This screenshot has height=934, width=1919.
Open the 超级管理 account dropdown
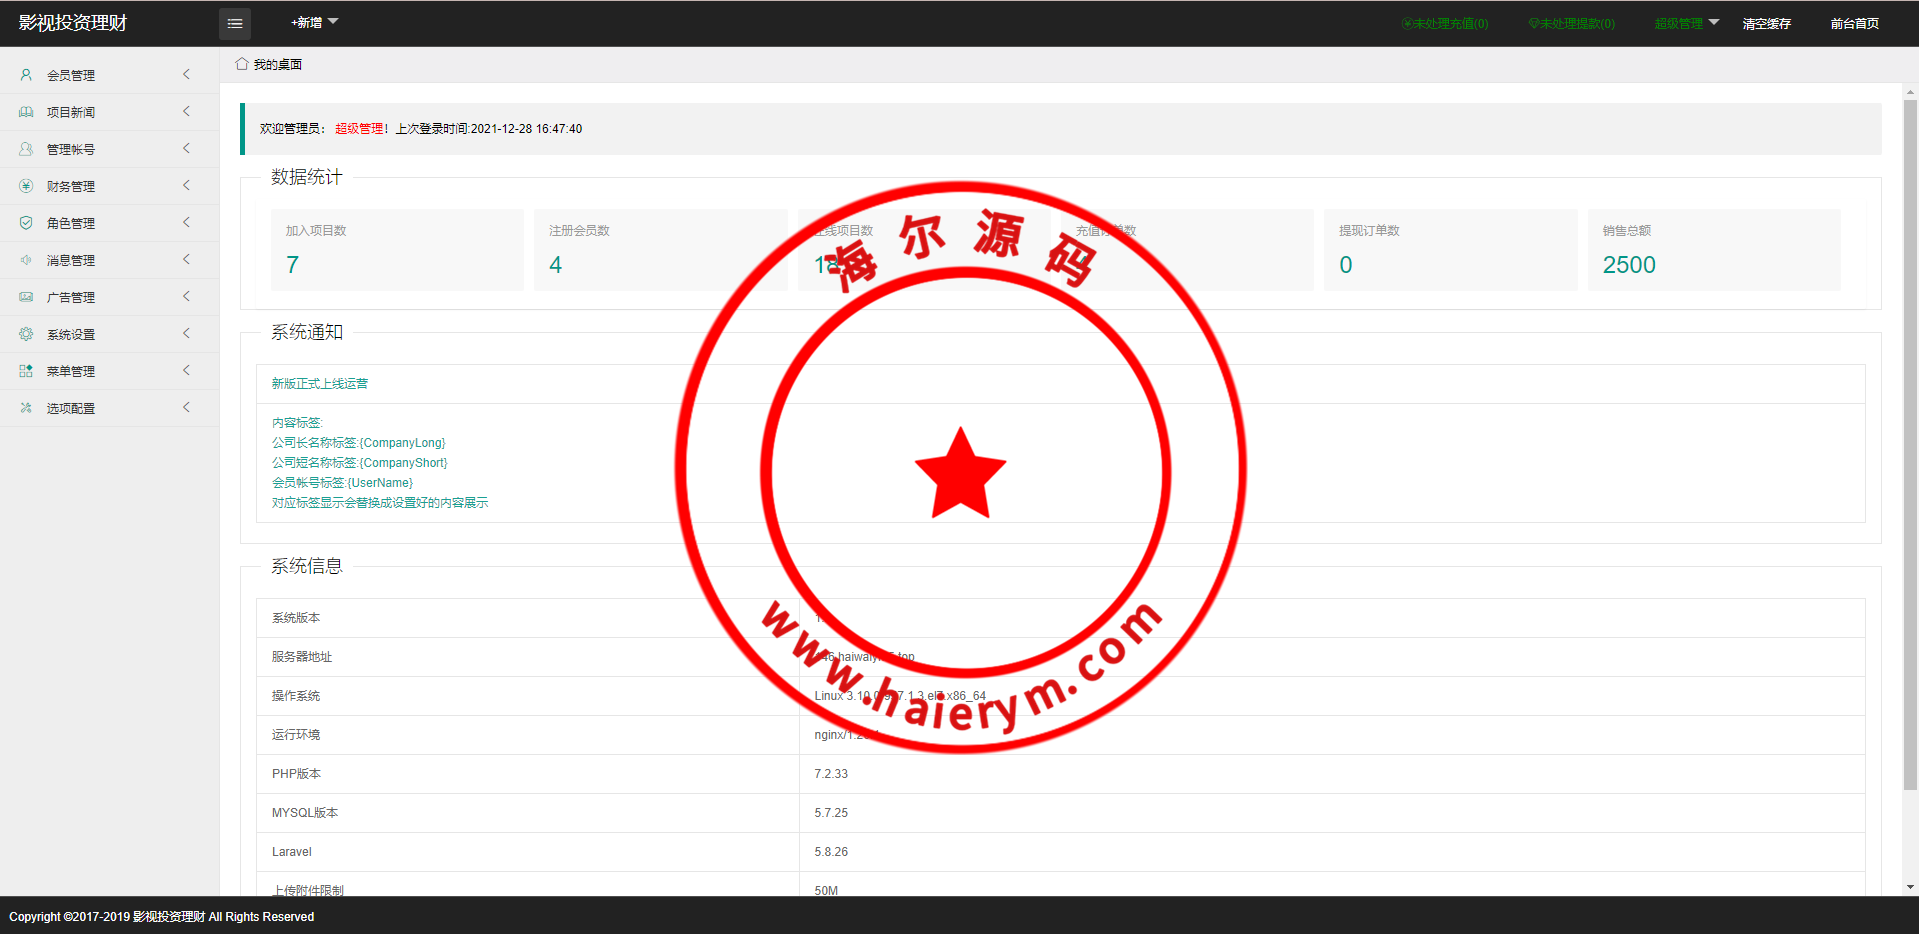tap(1686, 24)
